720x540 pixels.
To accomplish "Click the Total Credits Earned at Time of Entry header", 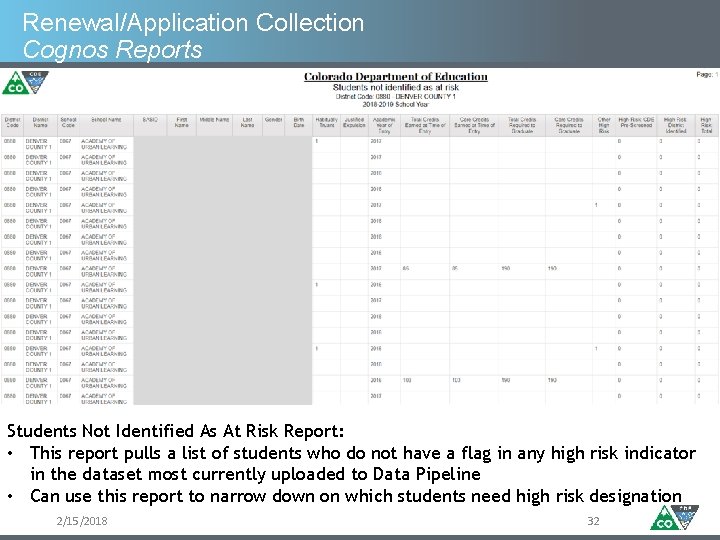I will 425,125.
